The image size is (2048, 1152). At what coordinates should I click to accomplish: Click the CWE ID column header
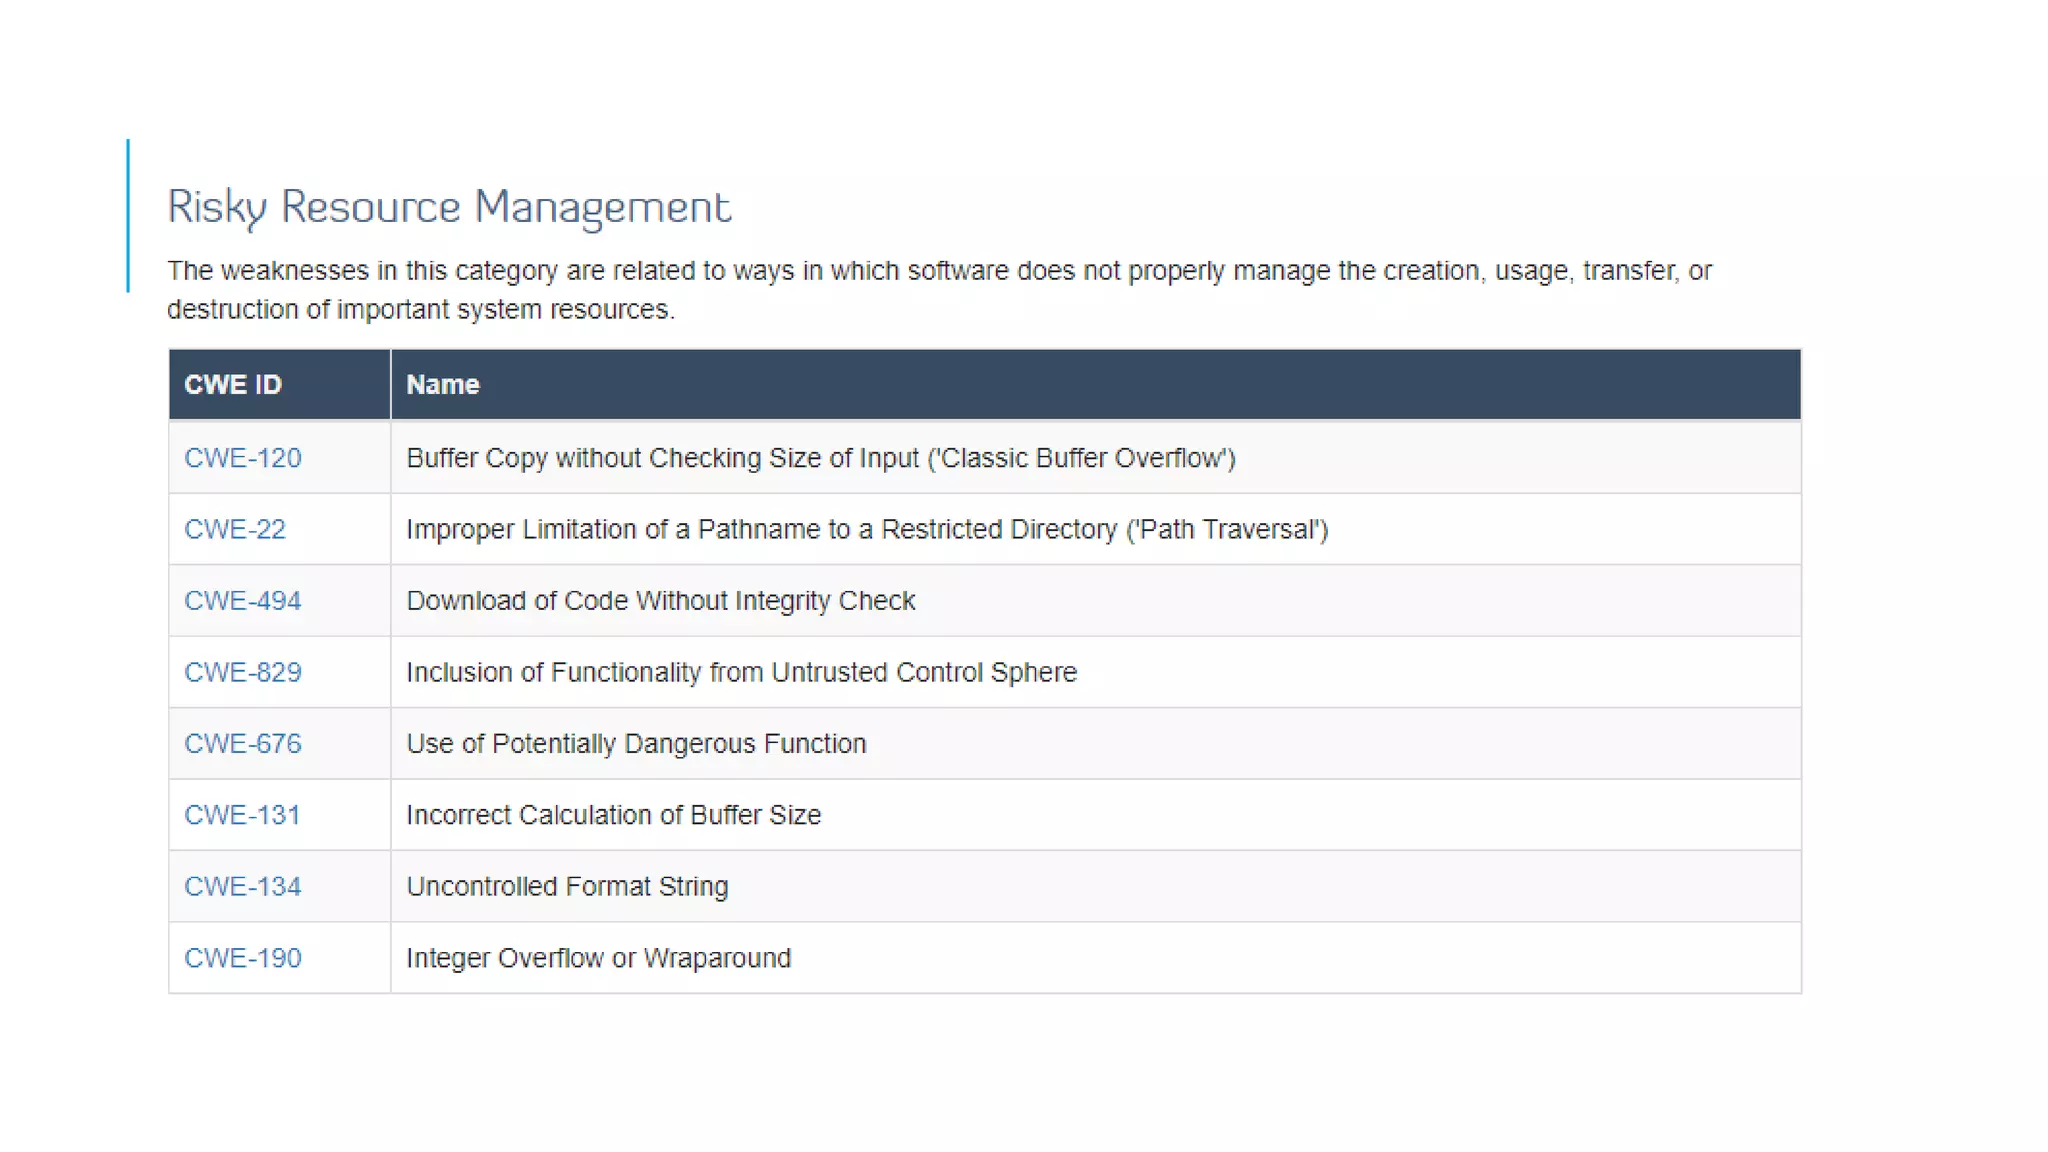tap(233, 385)
